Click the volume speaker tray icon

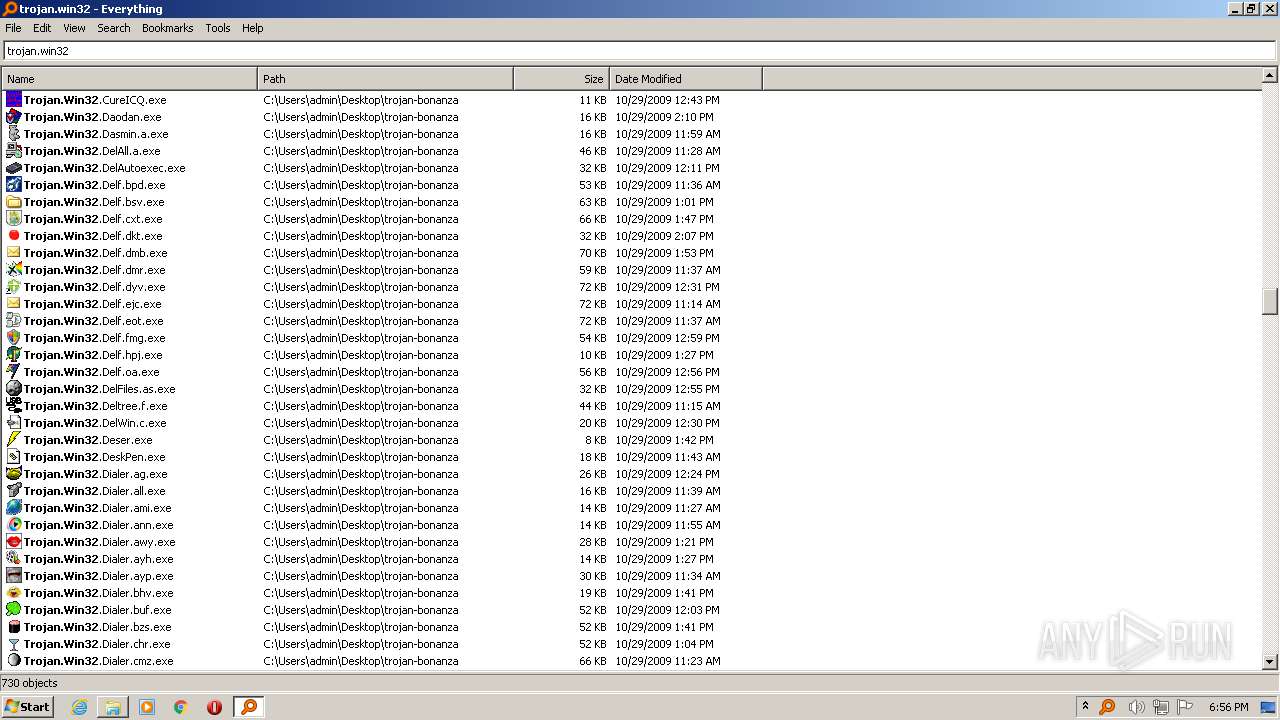tap(1135, 707)
